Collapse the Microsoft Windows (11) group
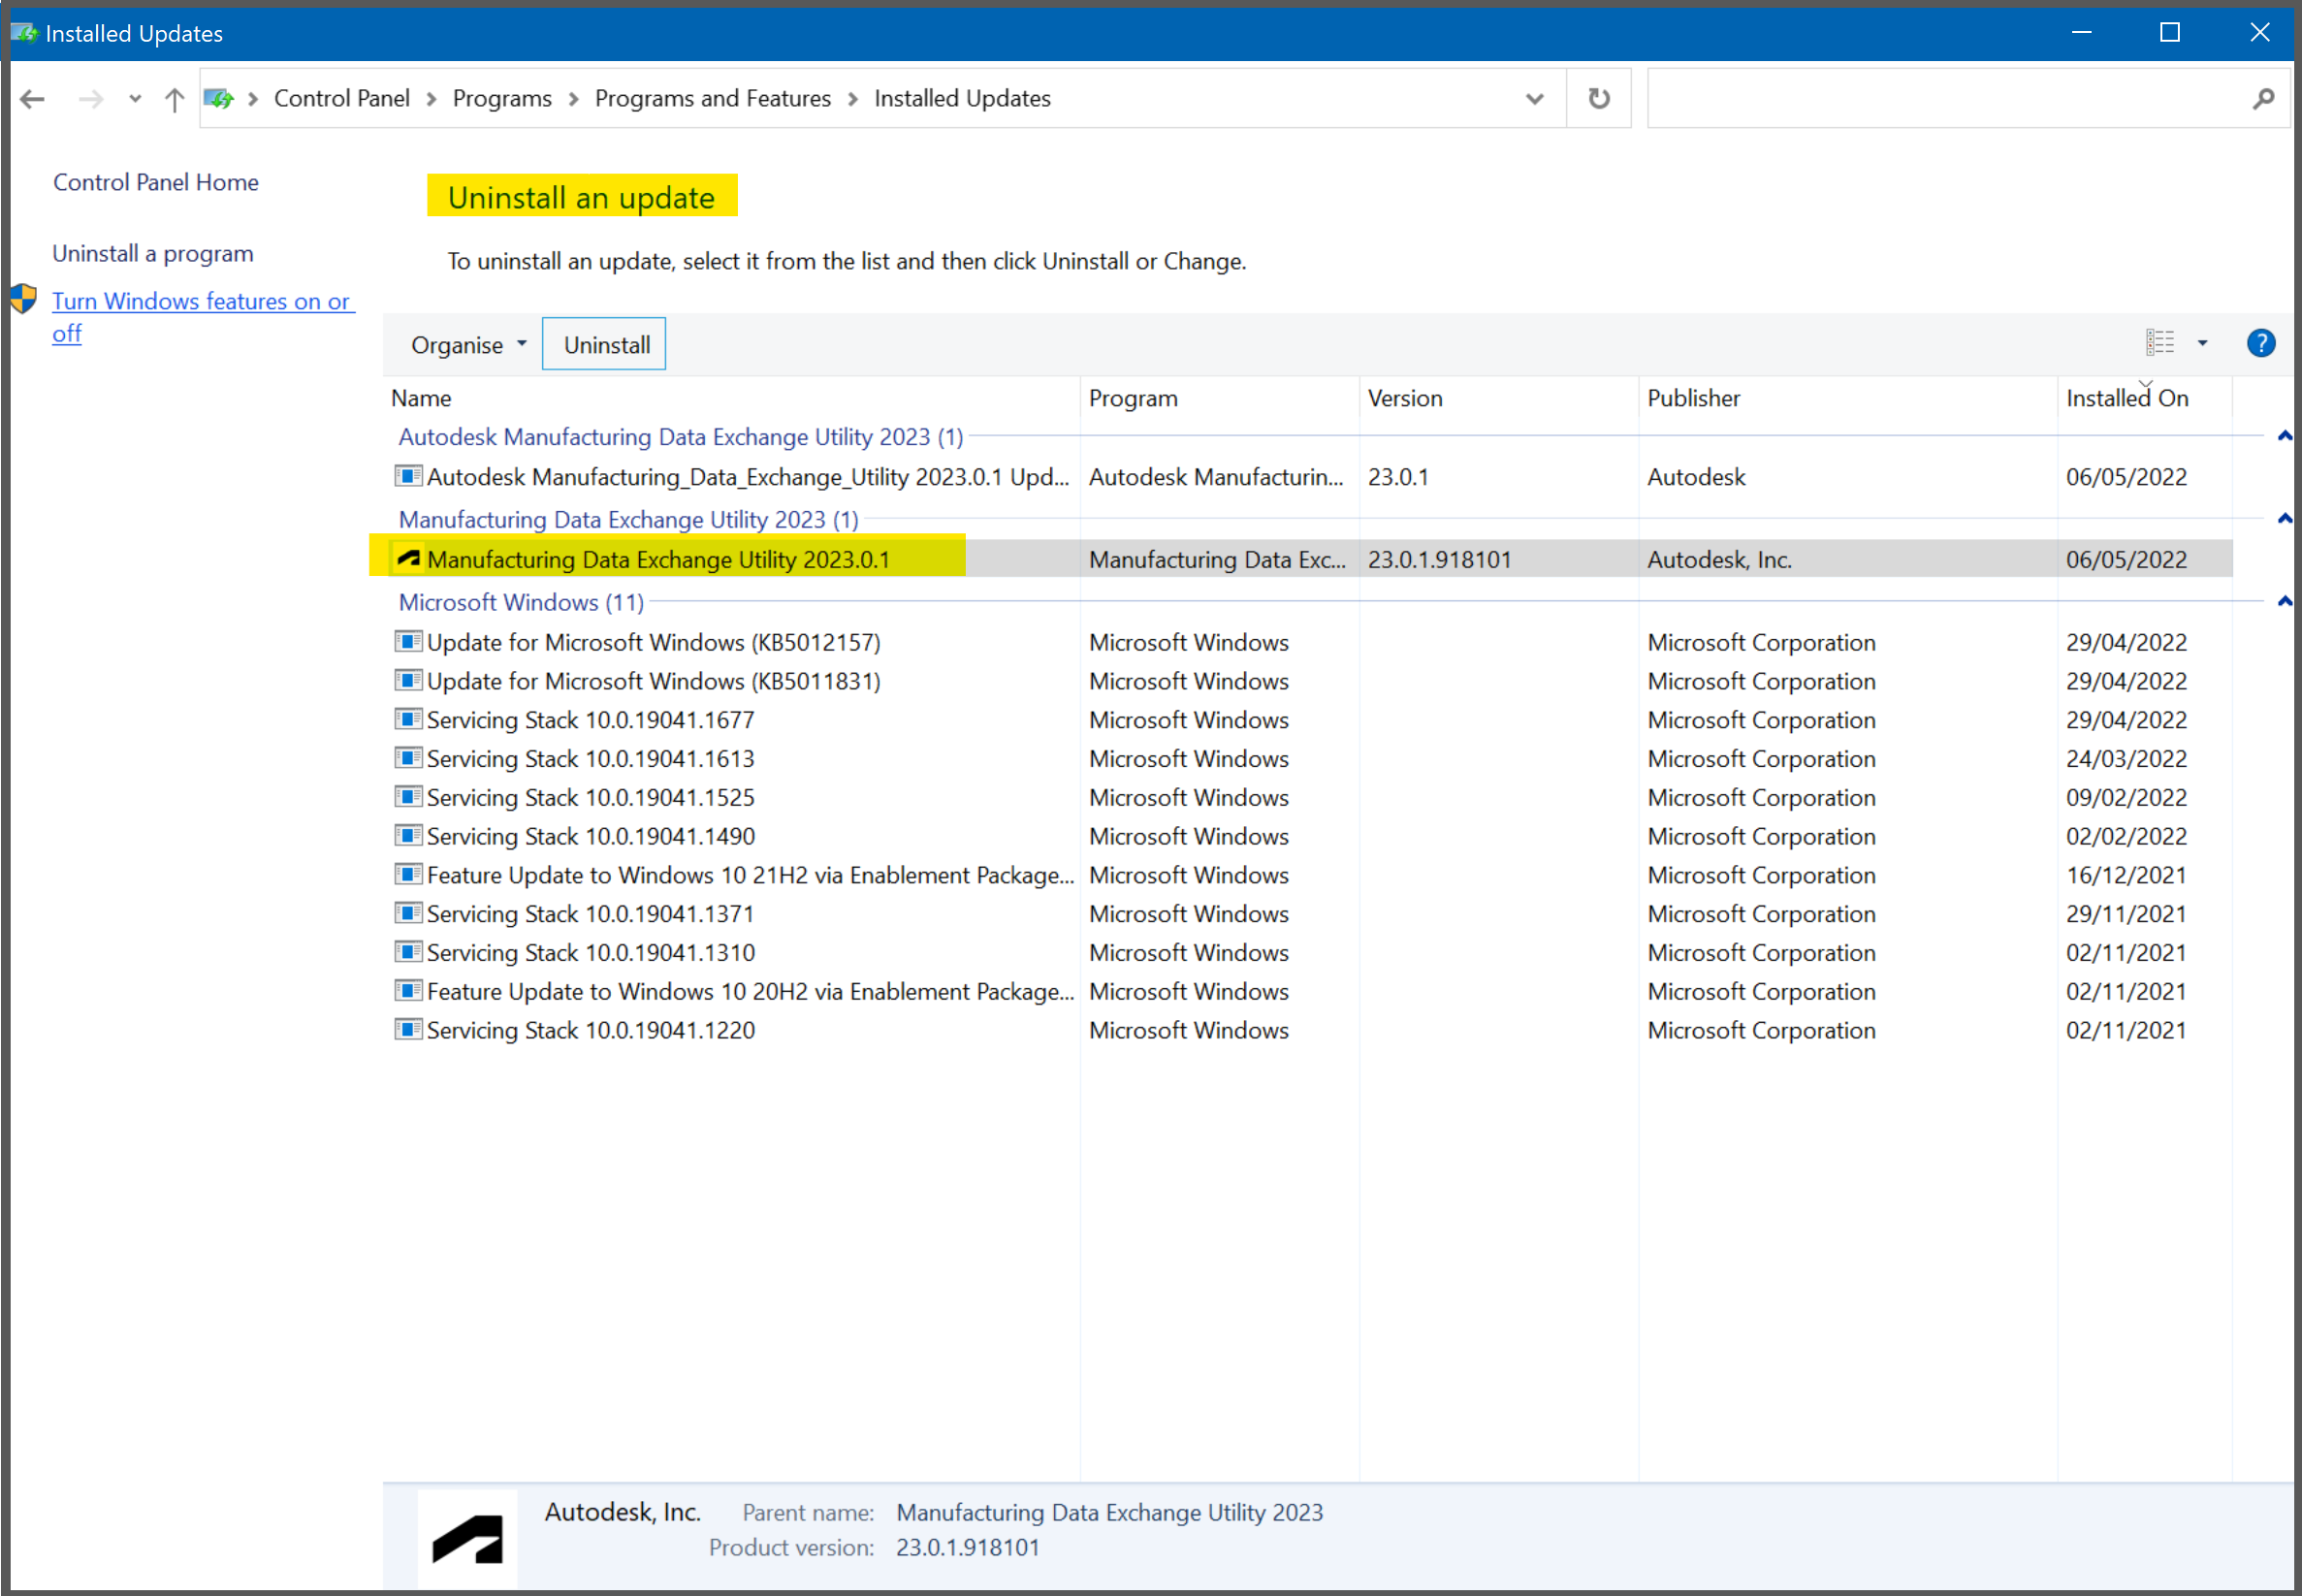Image resolution: width=2302 pixels, height=1596 pixels. 2284,601
